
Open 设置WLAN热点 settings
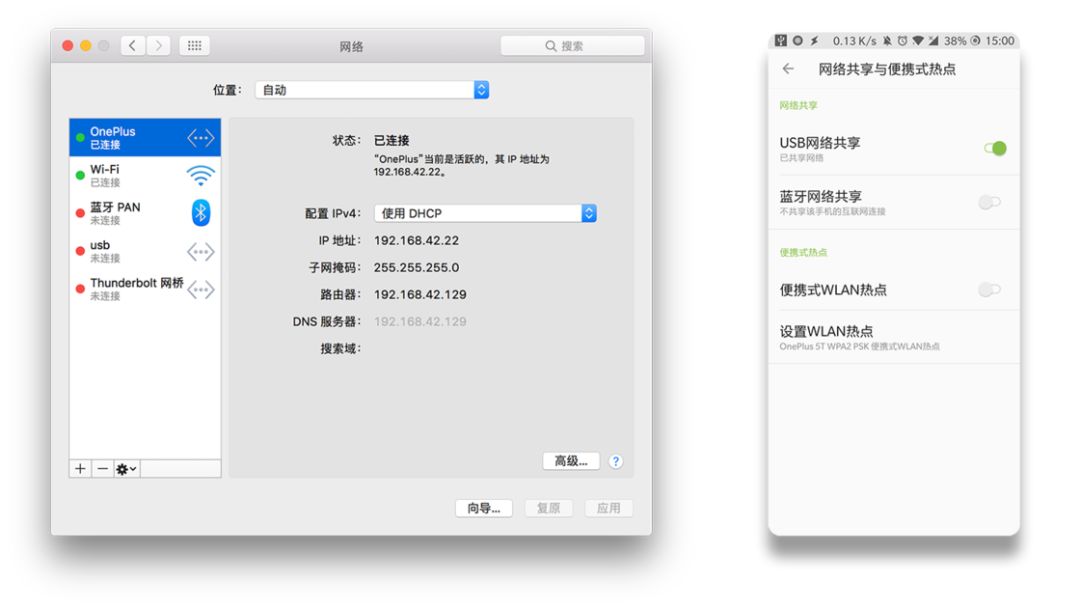pyautogui.click(x=894, y=337)
